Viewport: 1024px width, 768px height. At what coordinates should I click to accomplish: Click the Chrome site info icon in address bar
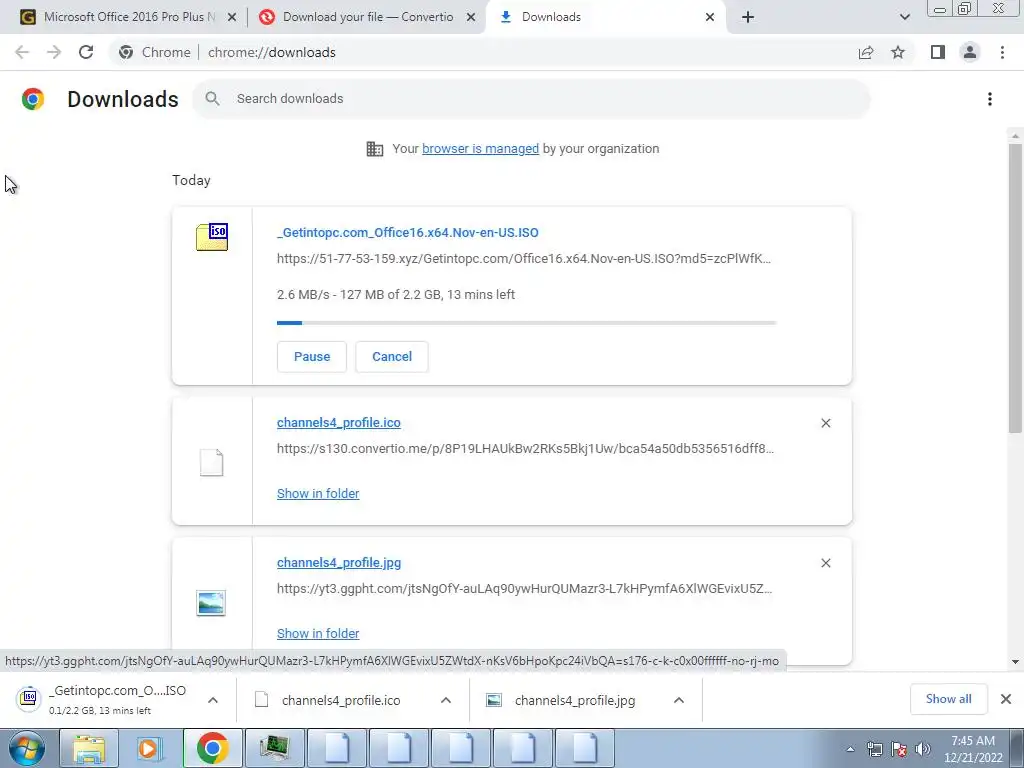coord(126,52)
